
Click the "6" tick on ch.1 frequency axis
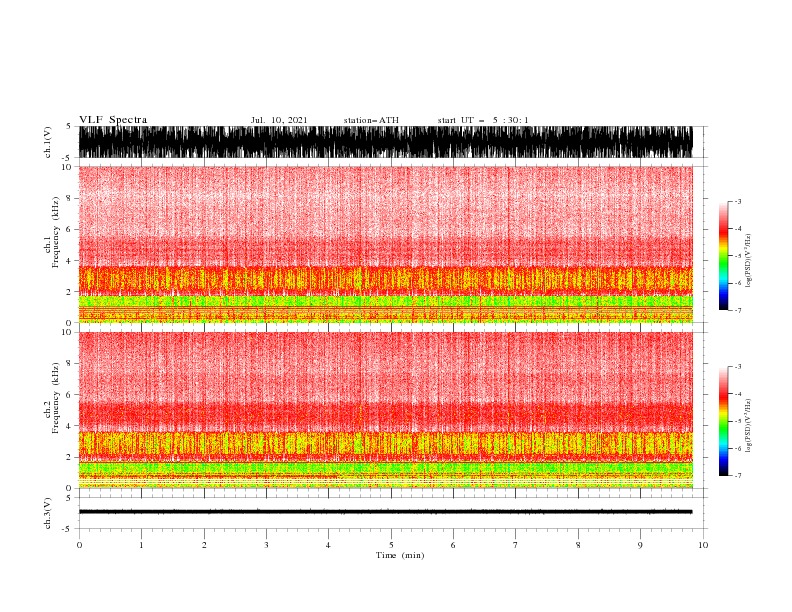69,229
